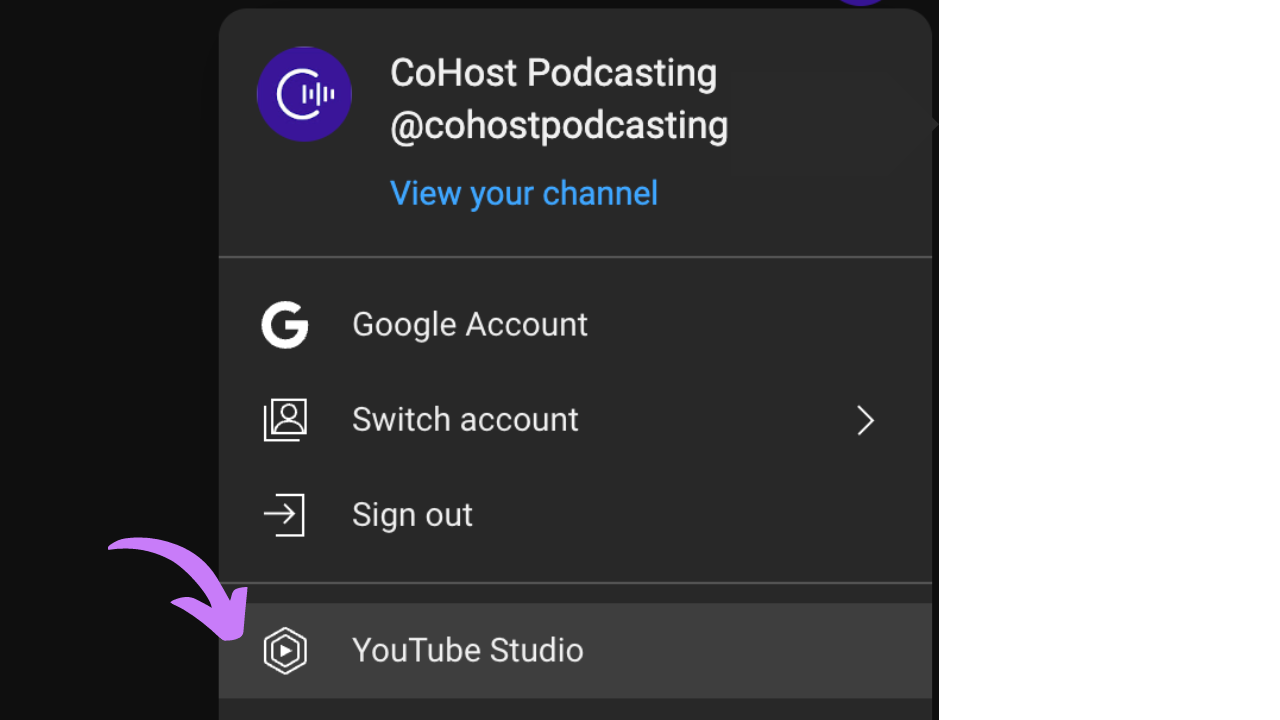
Task: Open the Google Account menu entry
Action: click(575, 325)
